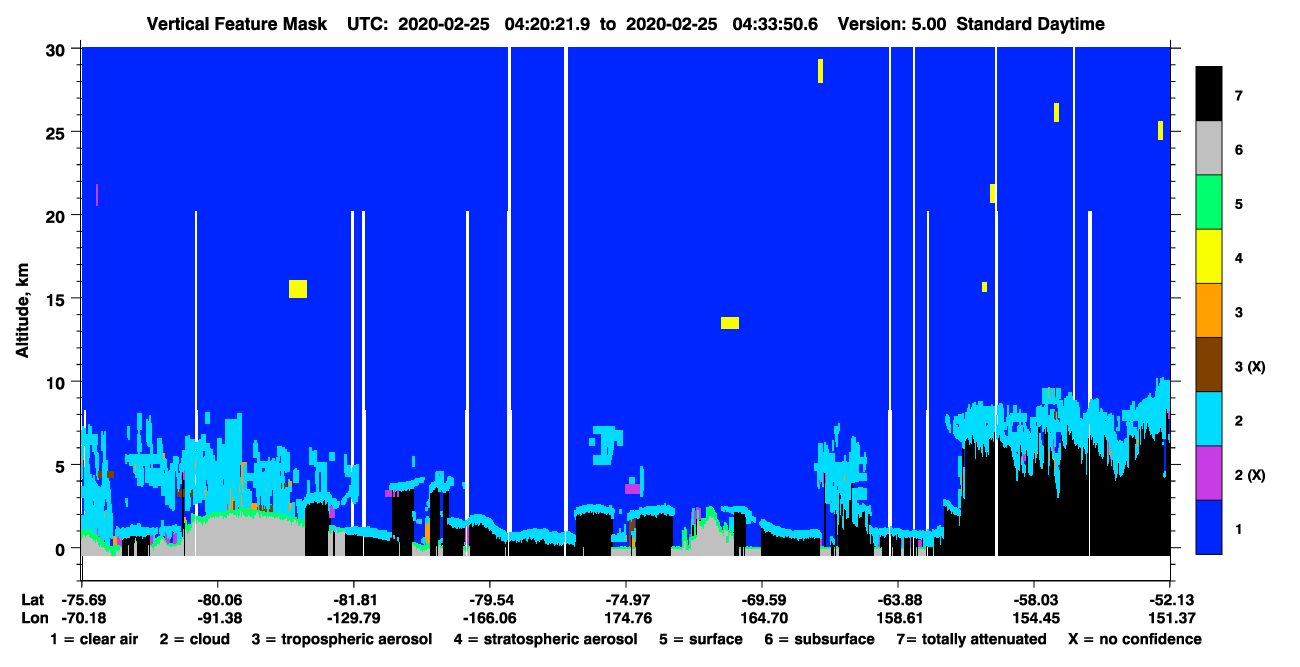The height and width of the screenshot is (667, 1300).
Task: Click the 'Vertical Feature Mask' title text
Action: [239, 24]
